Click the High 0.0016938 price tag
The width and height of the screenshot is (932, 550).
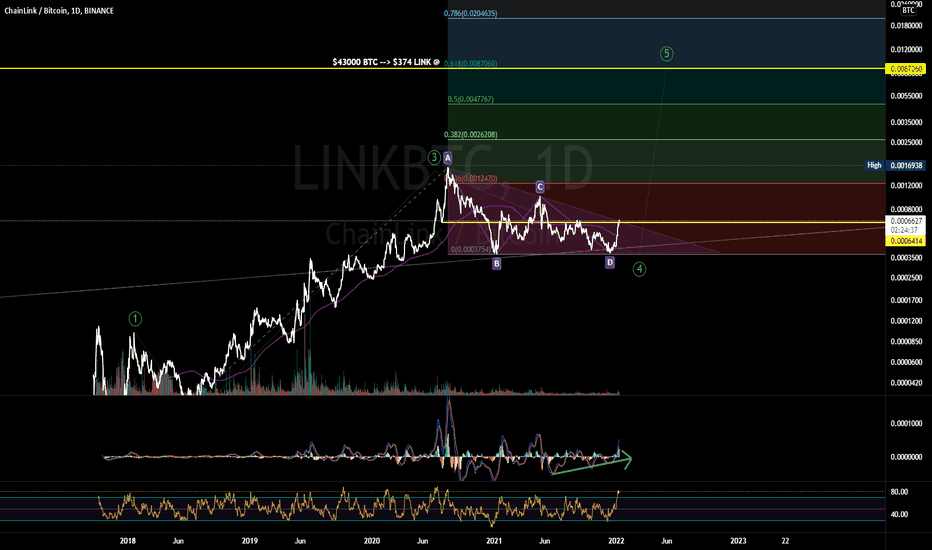[x=895, y=165]
